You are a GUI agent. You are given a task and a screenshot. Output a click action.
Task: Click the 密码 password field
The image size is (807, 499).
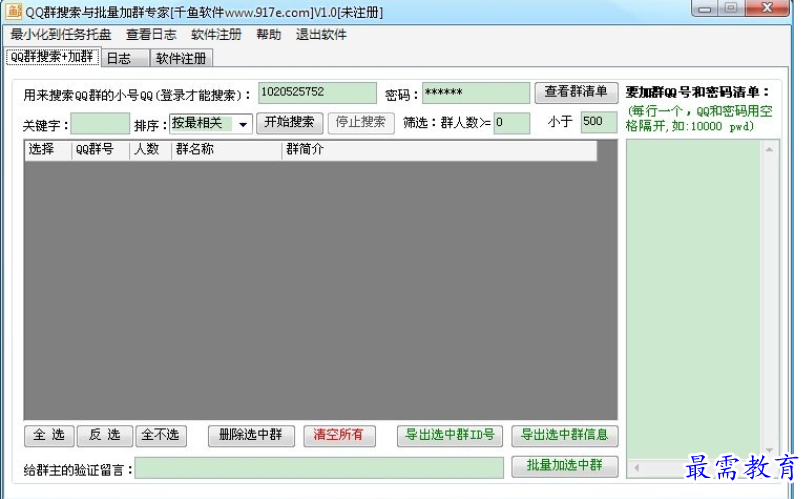coord(476,93)
